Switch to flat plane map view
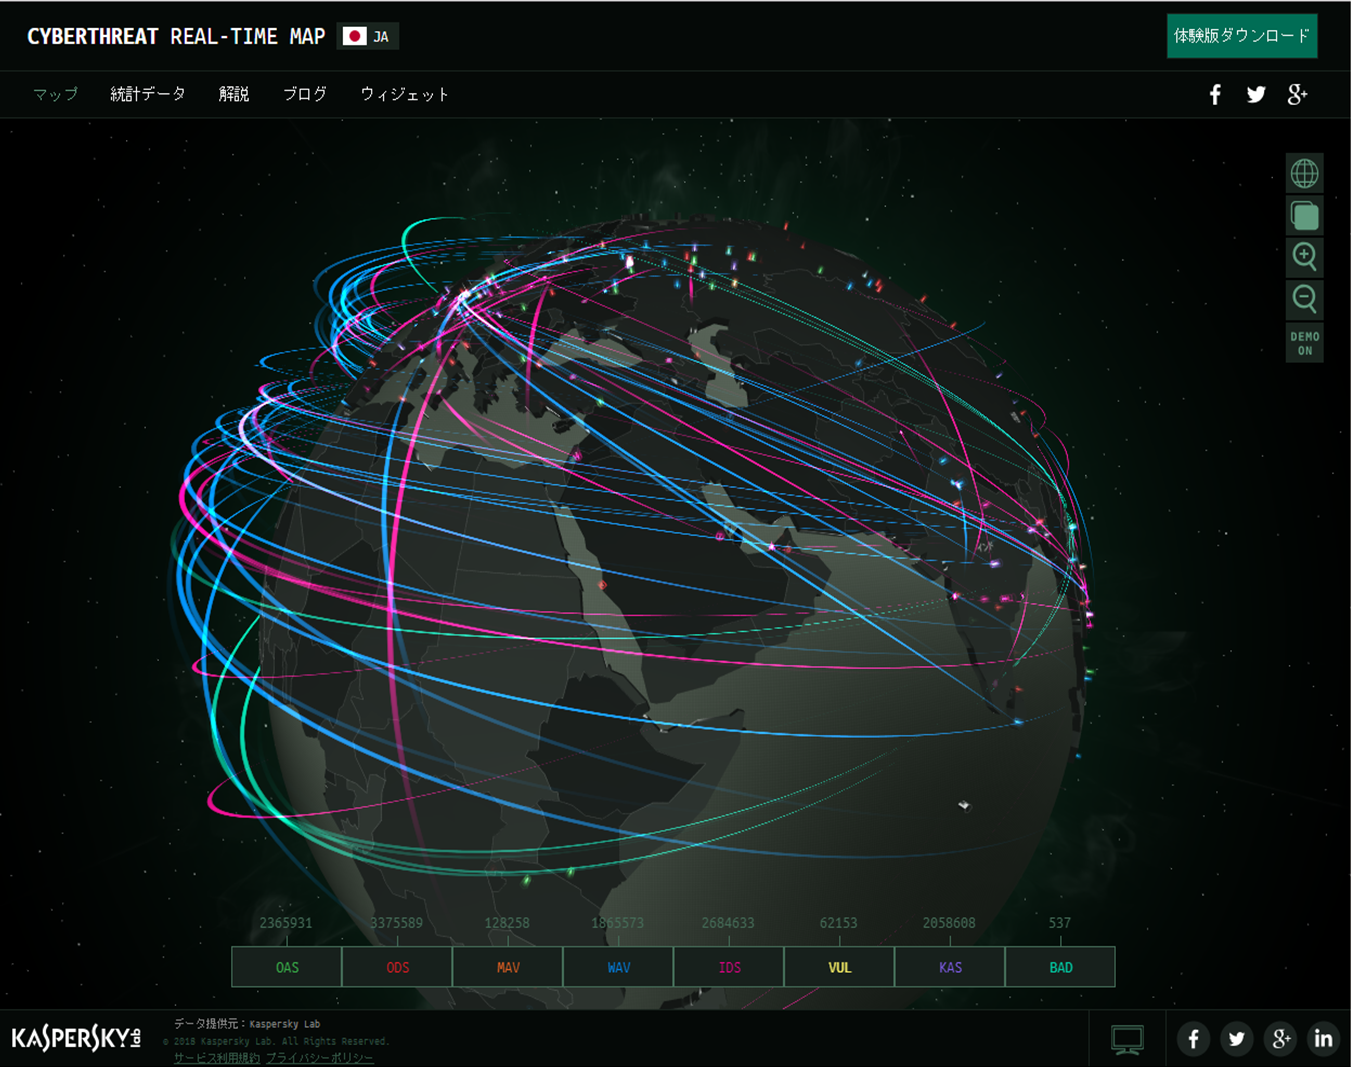The width and height of the screenshot is (1351, 1067). (x=1304, y=216)
